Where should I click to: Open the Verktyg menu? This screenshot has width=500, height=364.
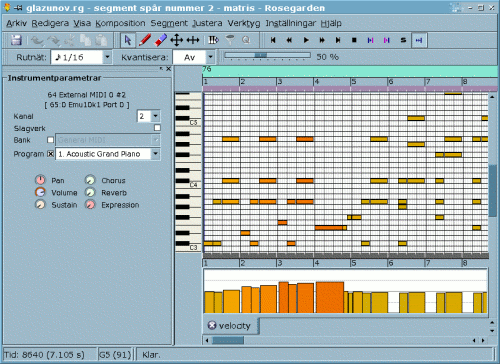pyautogui.click(x=244, y=23)
